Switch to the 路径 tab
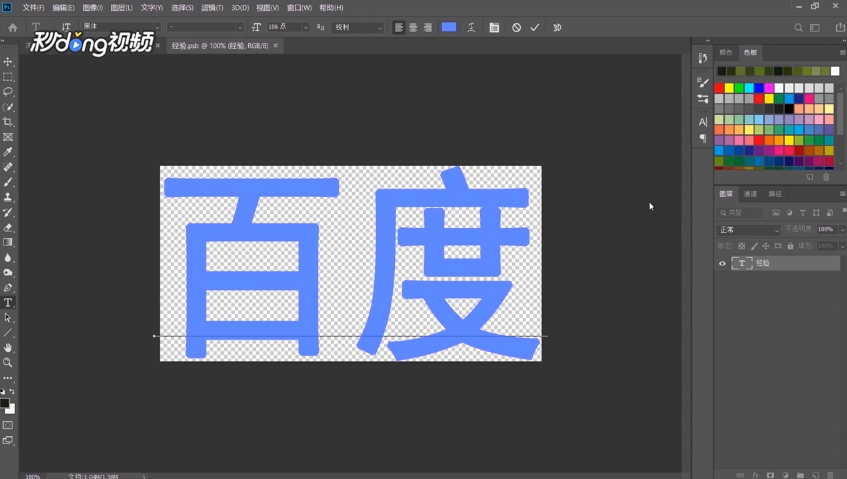 pyautogui.click(x=775, y=194)
